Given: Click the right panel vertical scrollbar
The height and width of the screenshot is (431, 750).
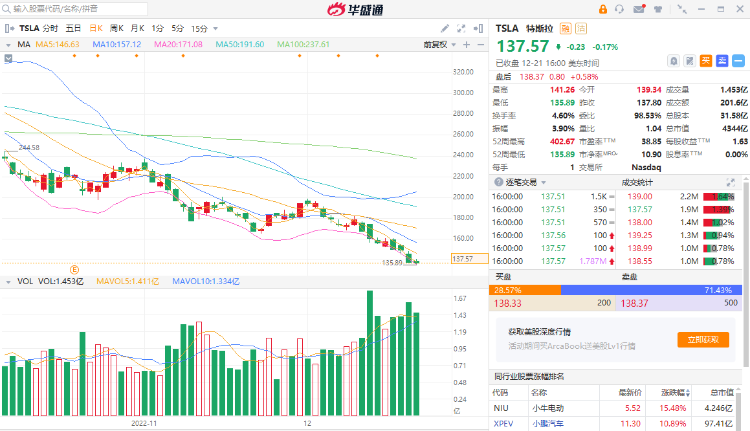Looking at the screenshot, I should (746, 273).
